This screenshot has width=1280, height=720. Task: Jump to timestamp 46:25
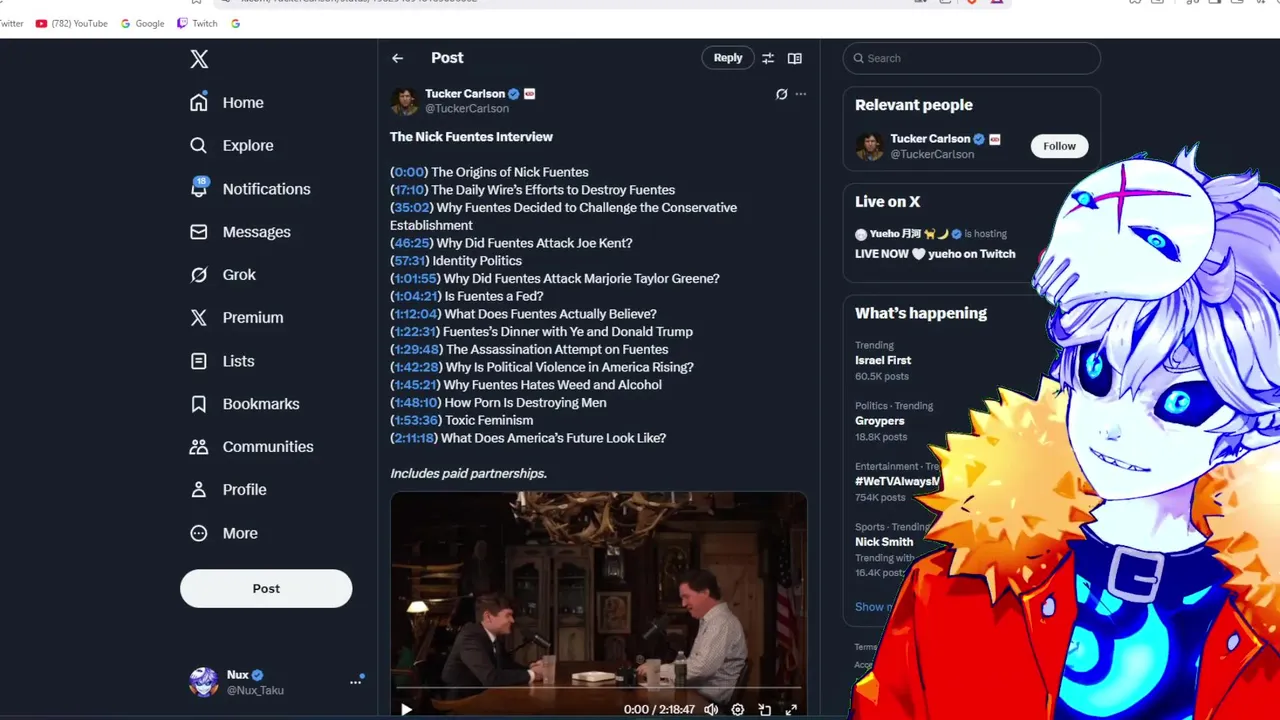[x=412, y=243]
